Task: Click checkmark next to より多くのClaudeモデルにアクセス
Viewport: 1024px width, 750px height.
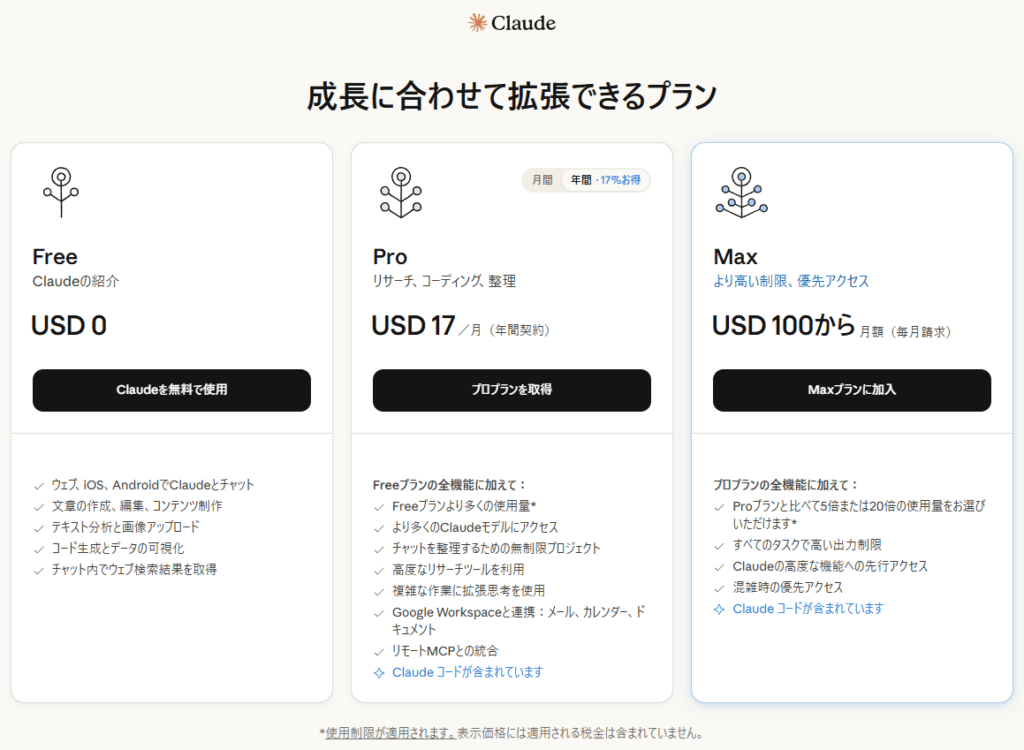Action: click(379, 528)
